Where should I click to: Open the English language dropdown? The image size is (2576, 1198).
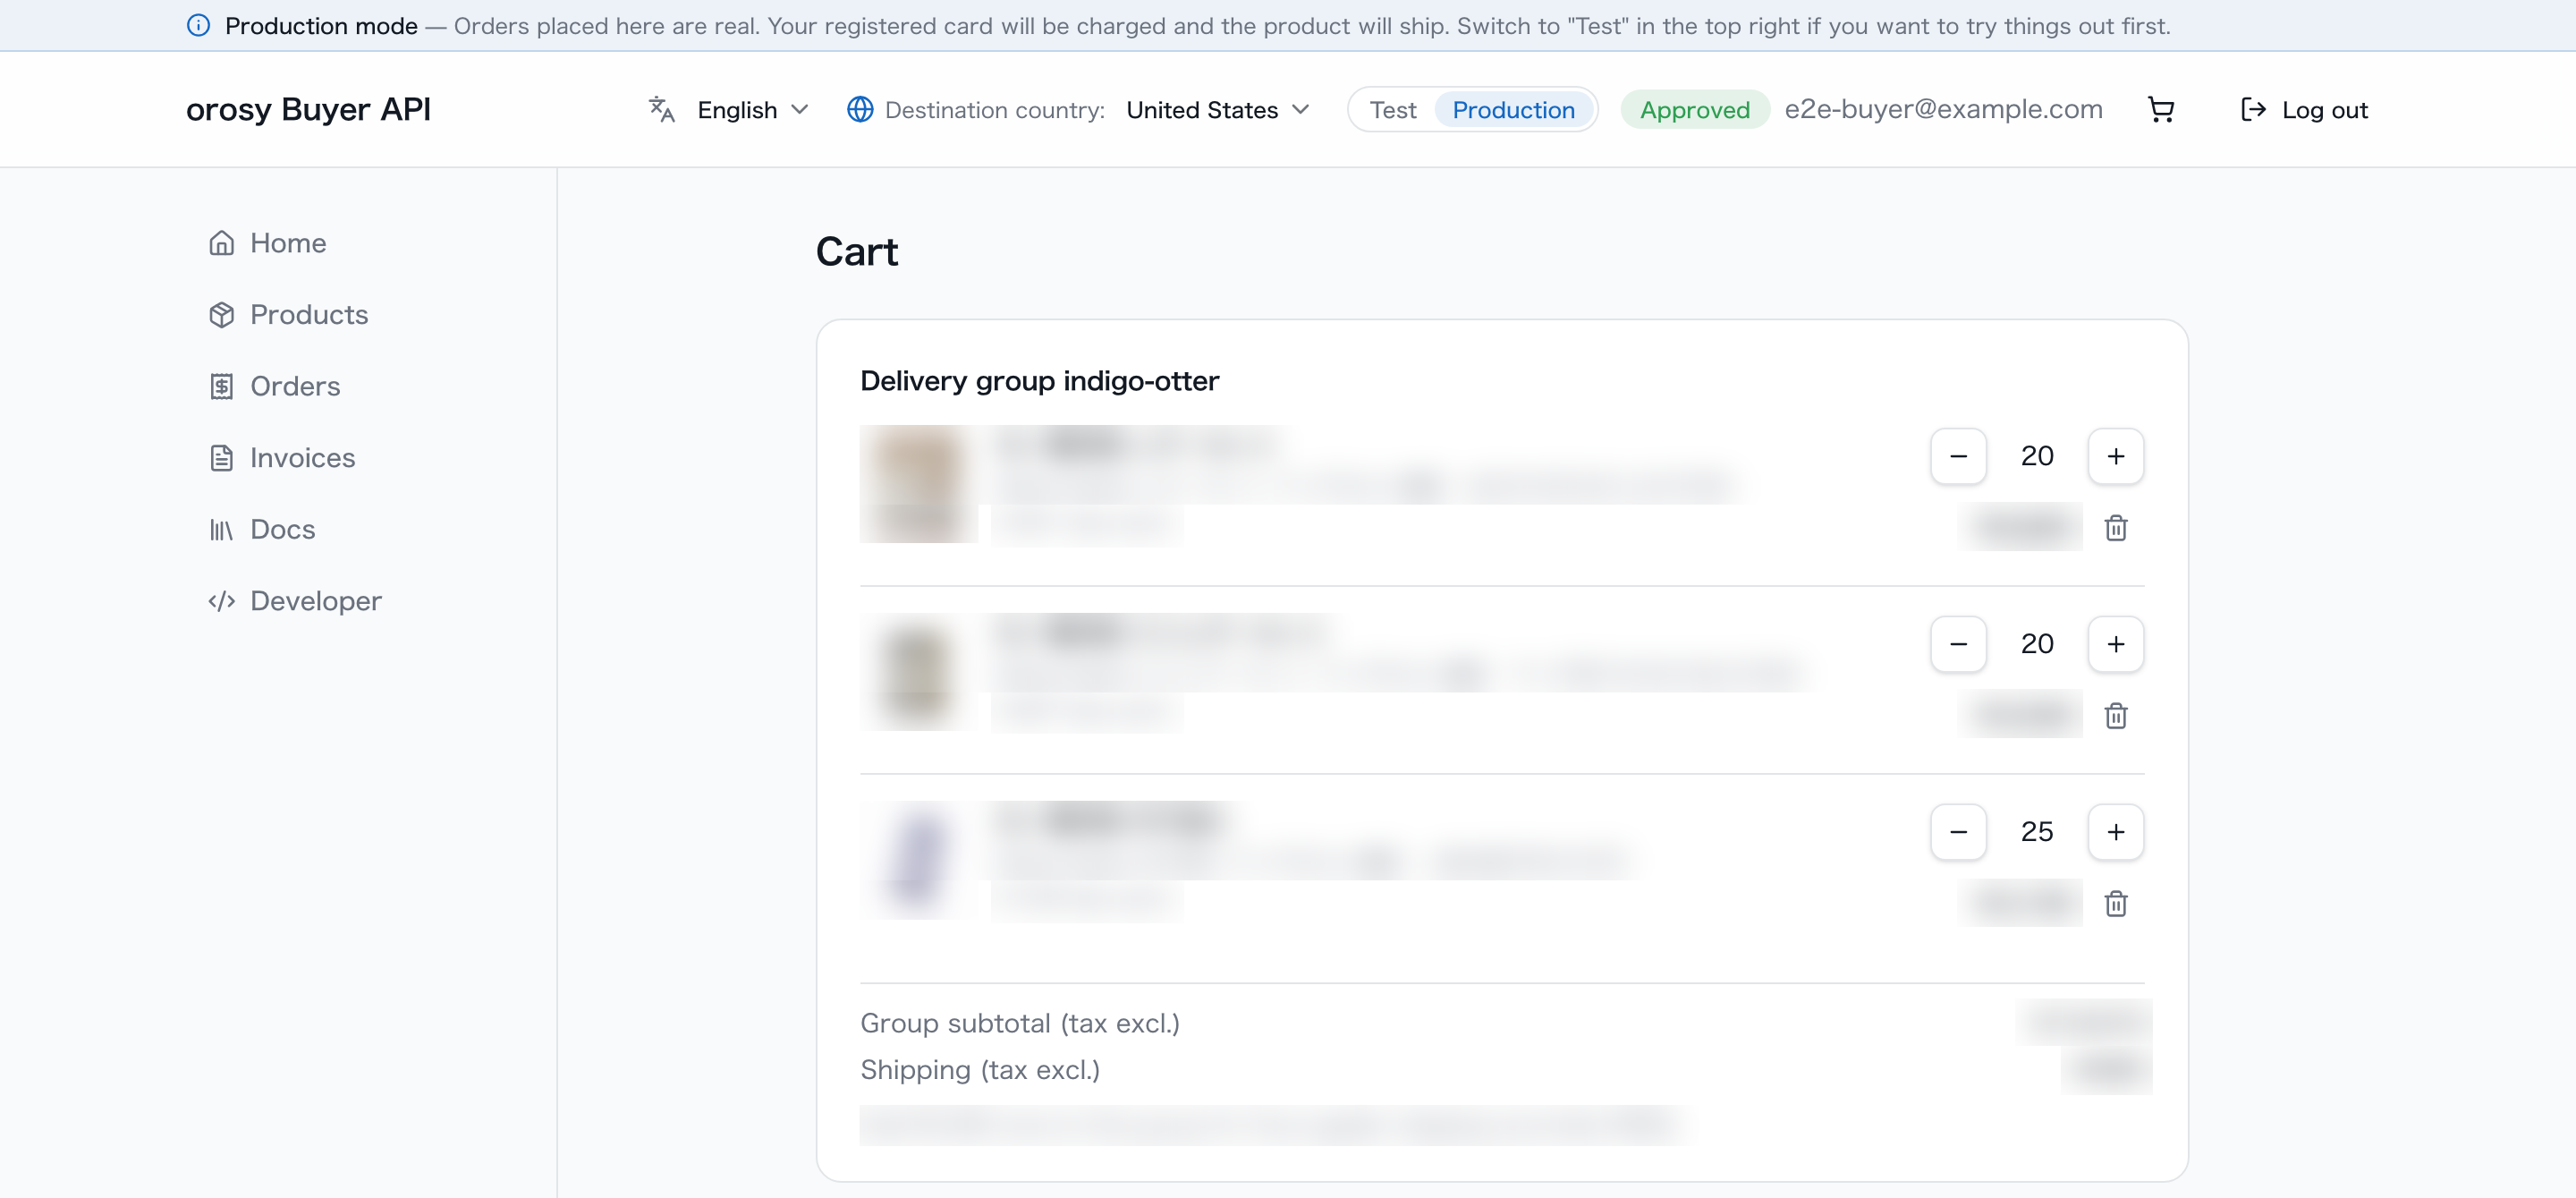point(753,109)
